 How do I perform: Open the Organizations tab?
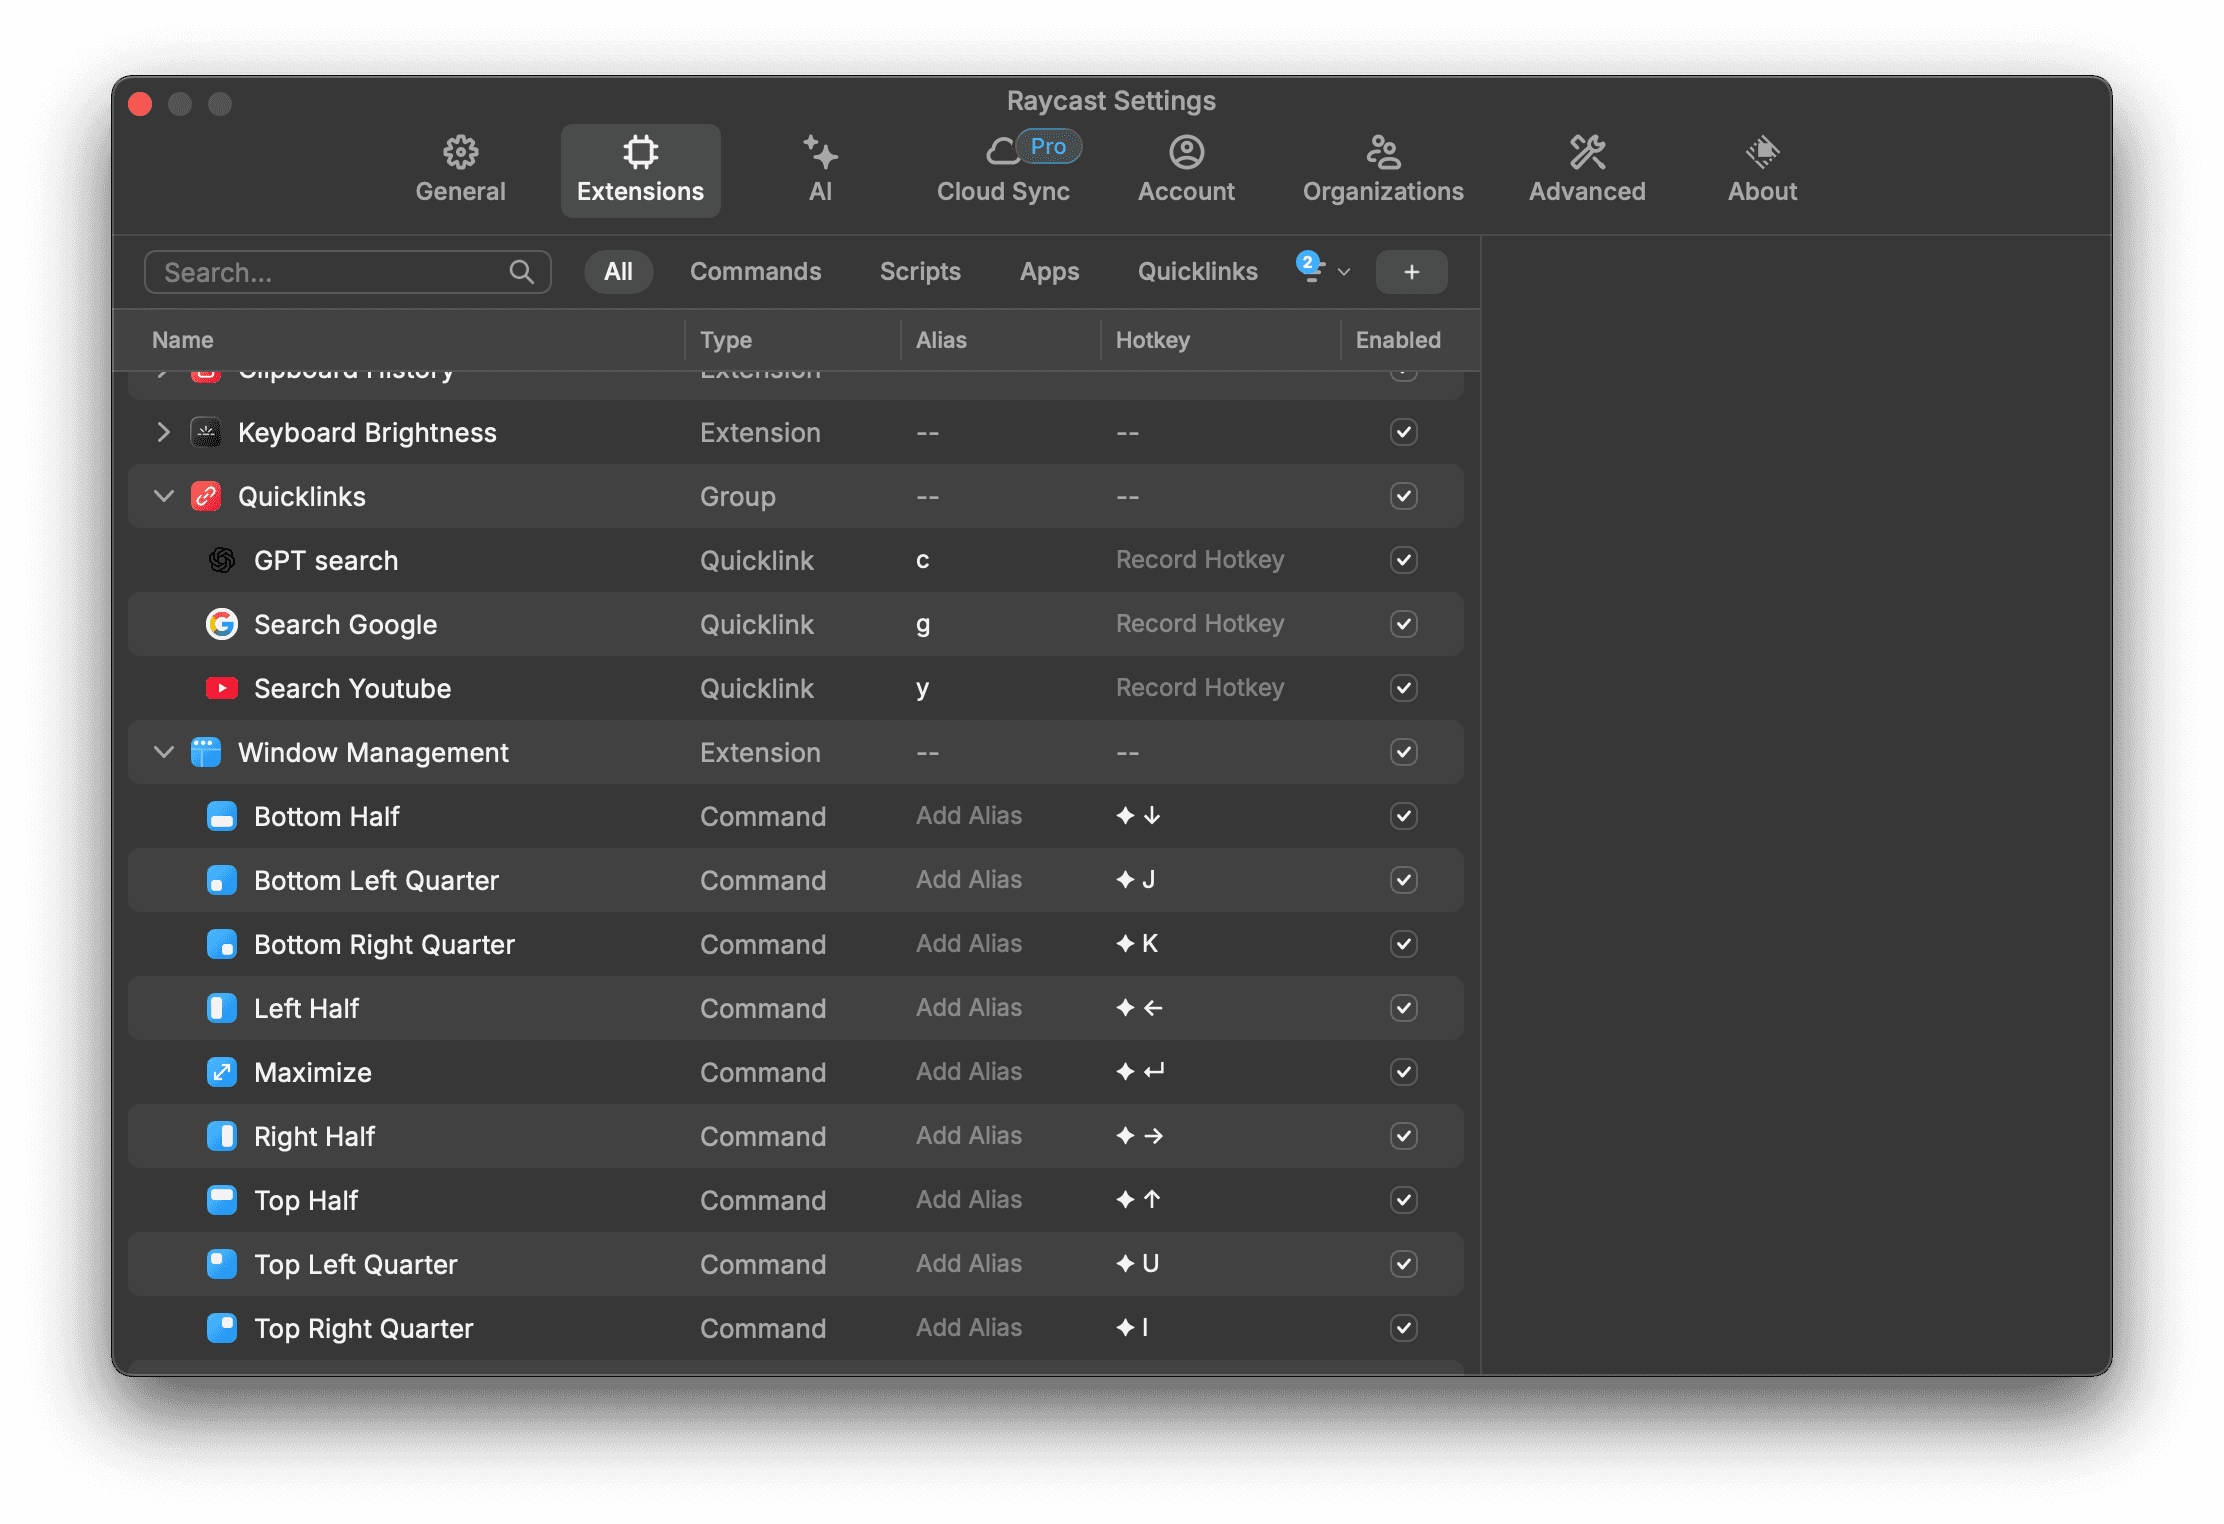click(x=1383, y=170)
